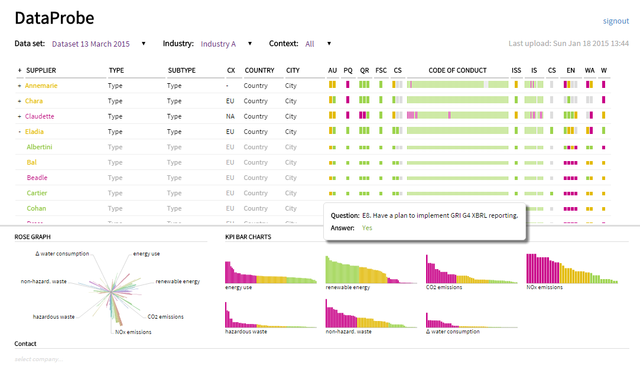
Task: Click the CX column header
Action: [231, 70]
